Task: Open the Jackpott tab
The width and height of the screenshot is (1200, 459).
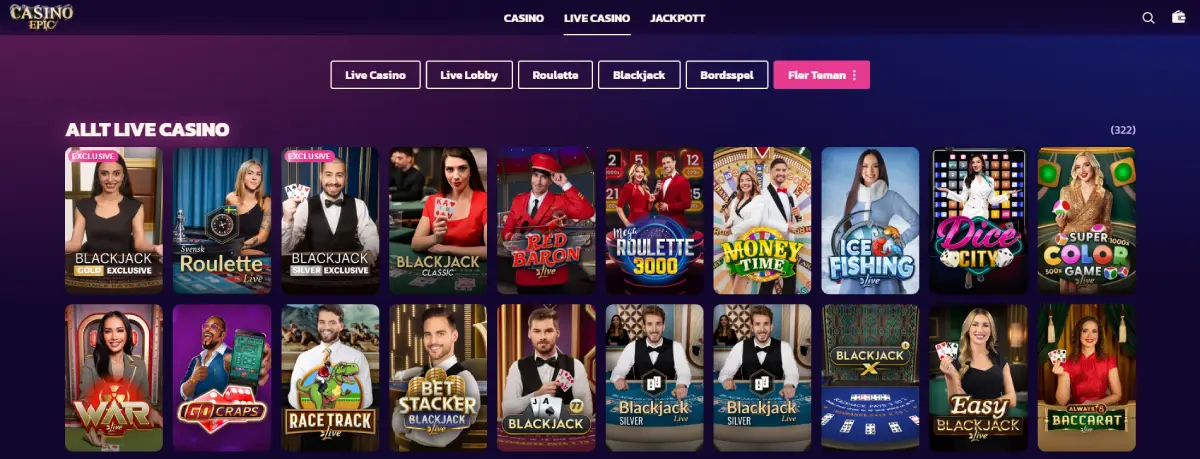Action: [677, 18]
